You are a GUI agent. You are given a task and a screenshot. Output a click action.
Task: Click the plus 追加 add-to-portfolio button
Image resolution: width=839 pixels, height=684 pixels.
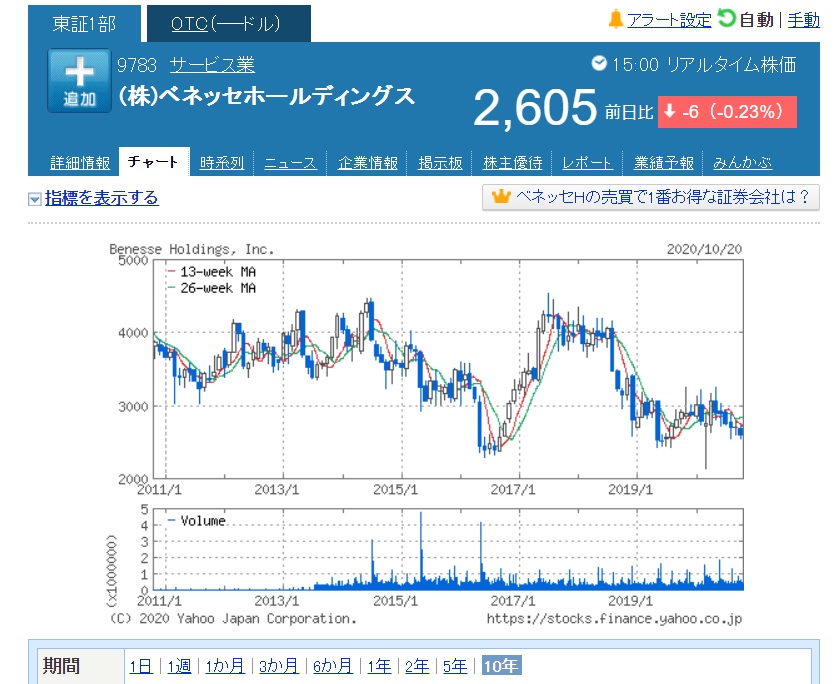(x=79, y=81)
